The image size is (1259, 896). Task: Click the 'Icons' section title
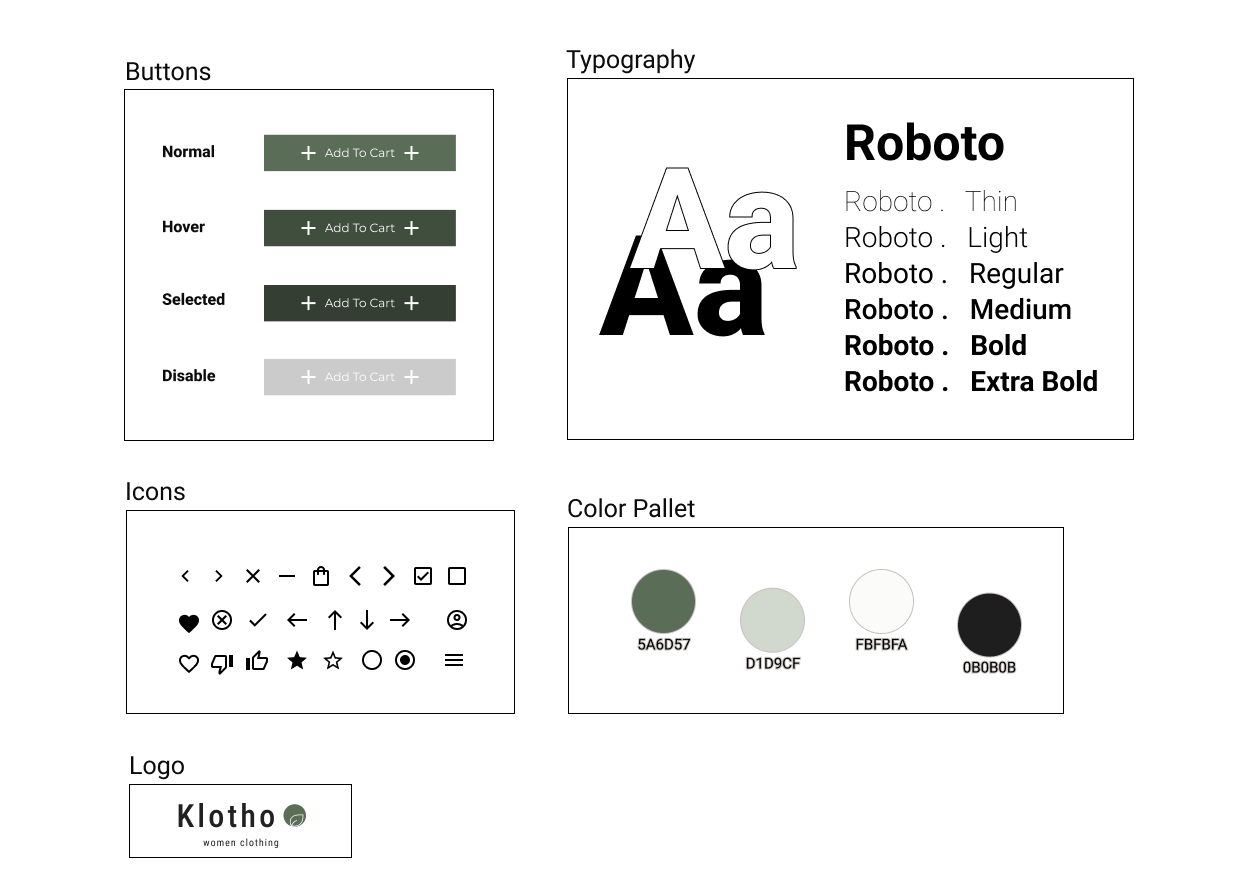click(155, 492)
